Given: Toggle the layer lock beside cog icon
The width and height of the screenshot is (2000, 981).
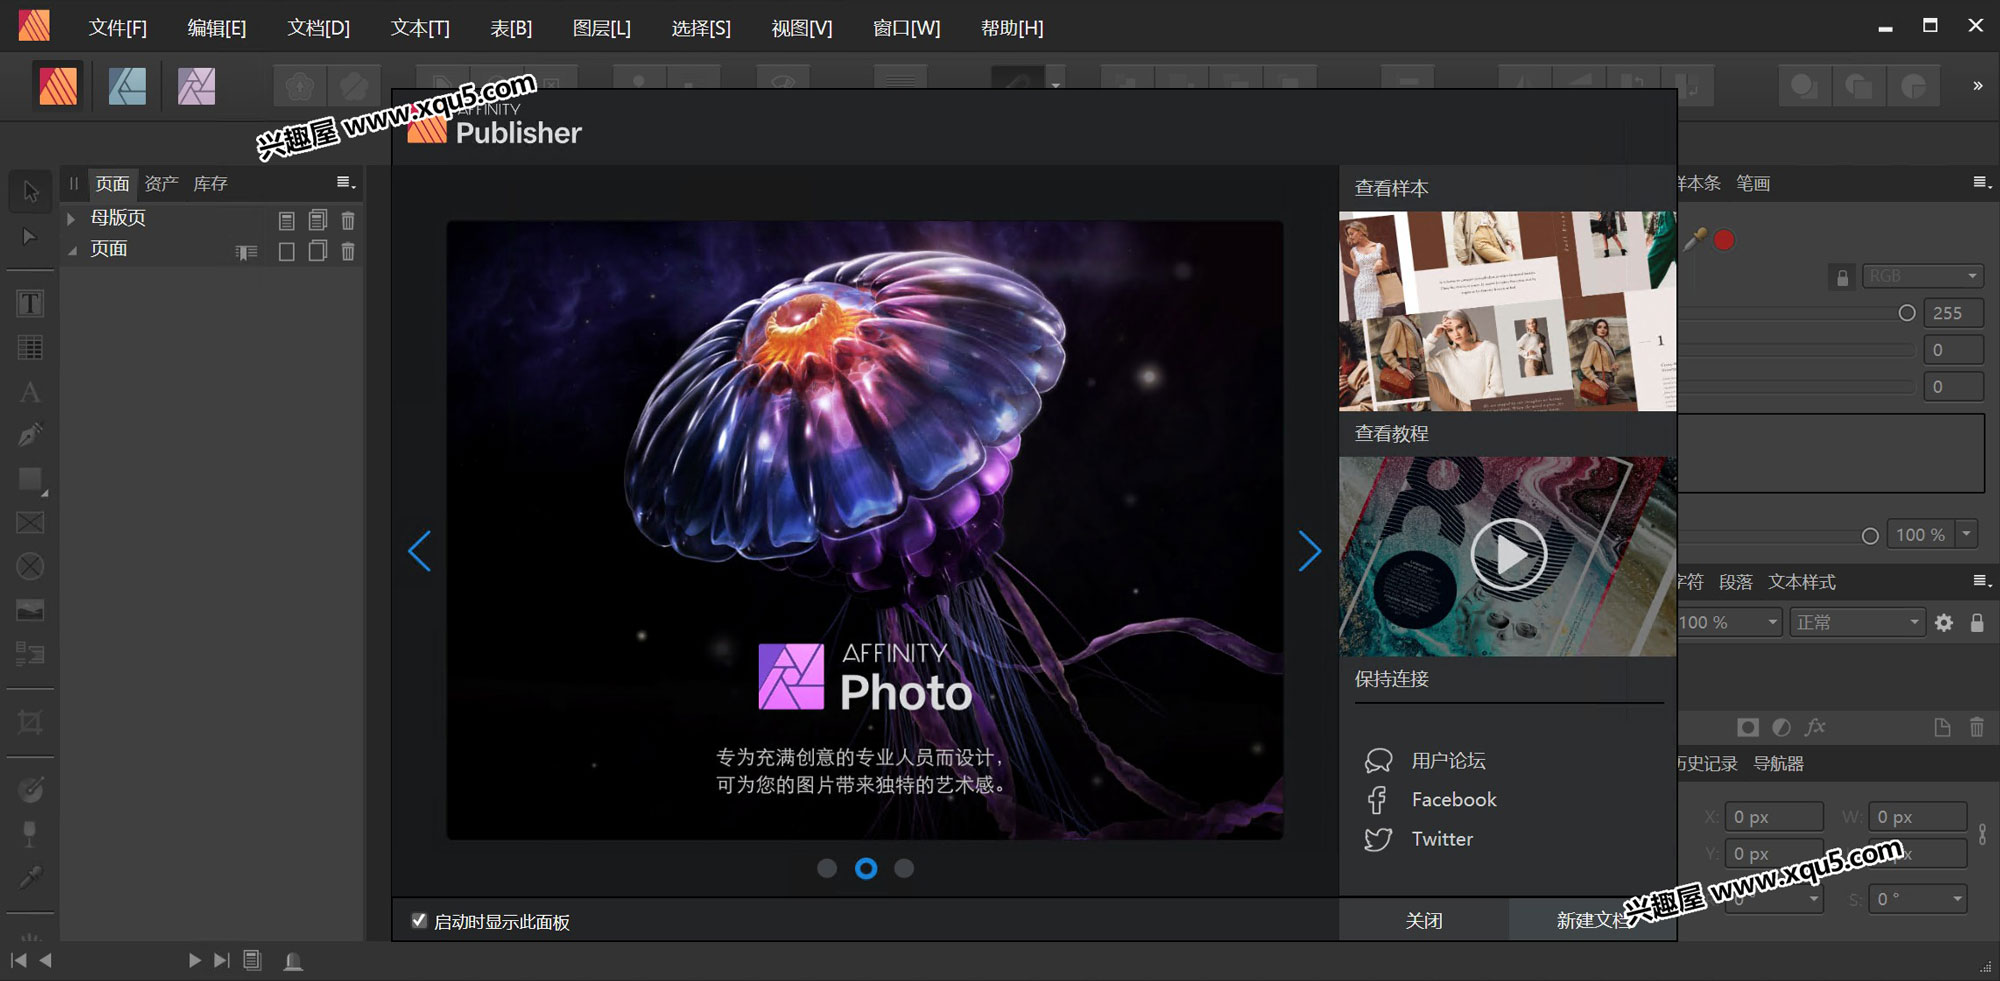Looking at the screenshot, I should click(x=1977, y=623).
